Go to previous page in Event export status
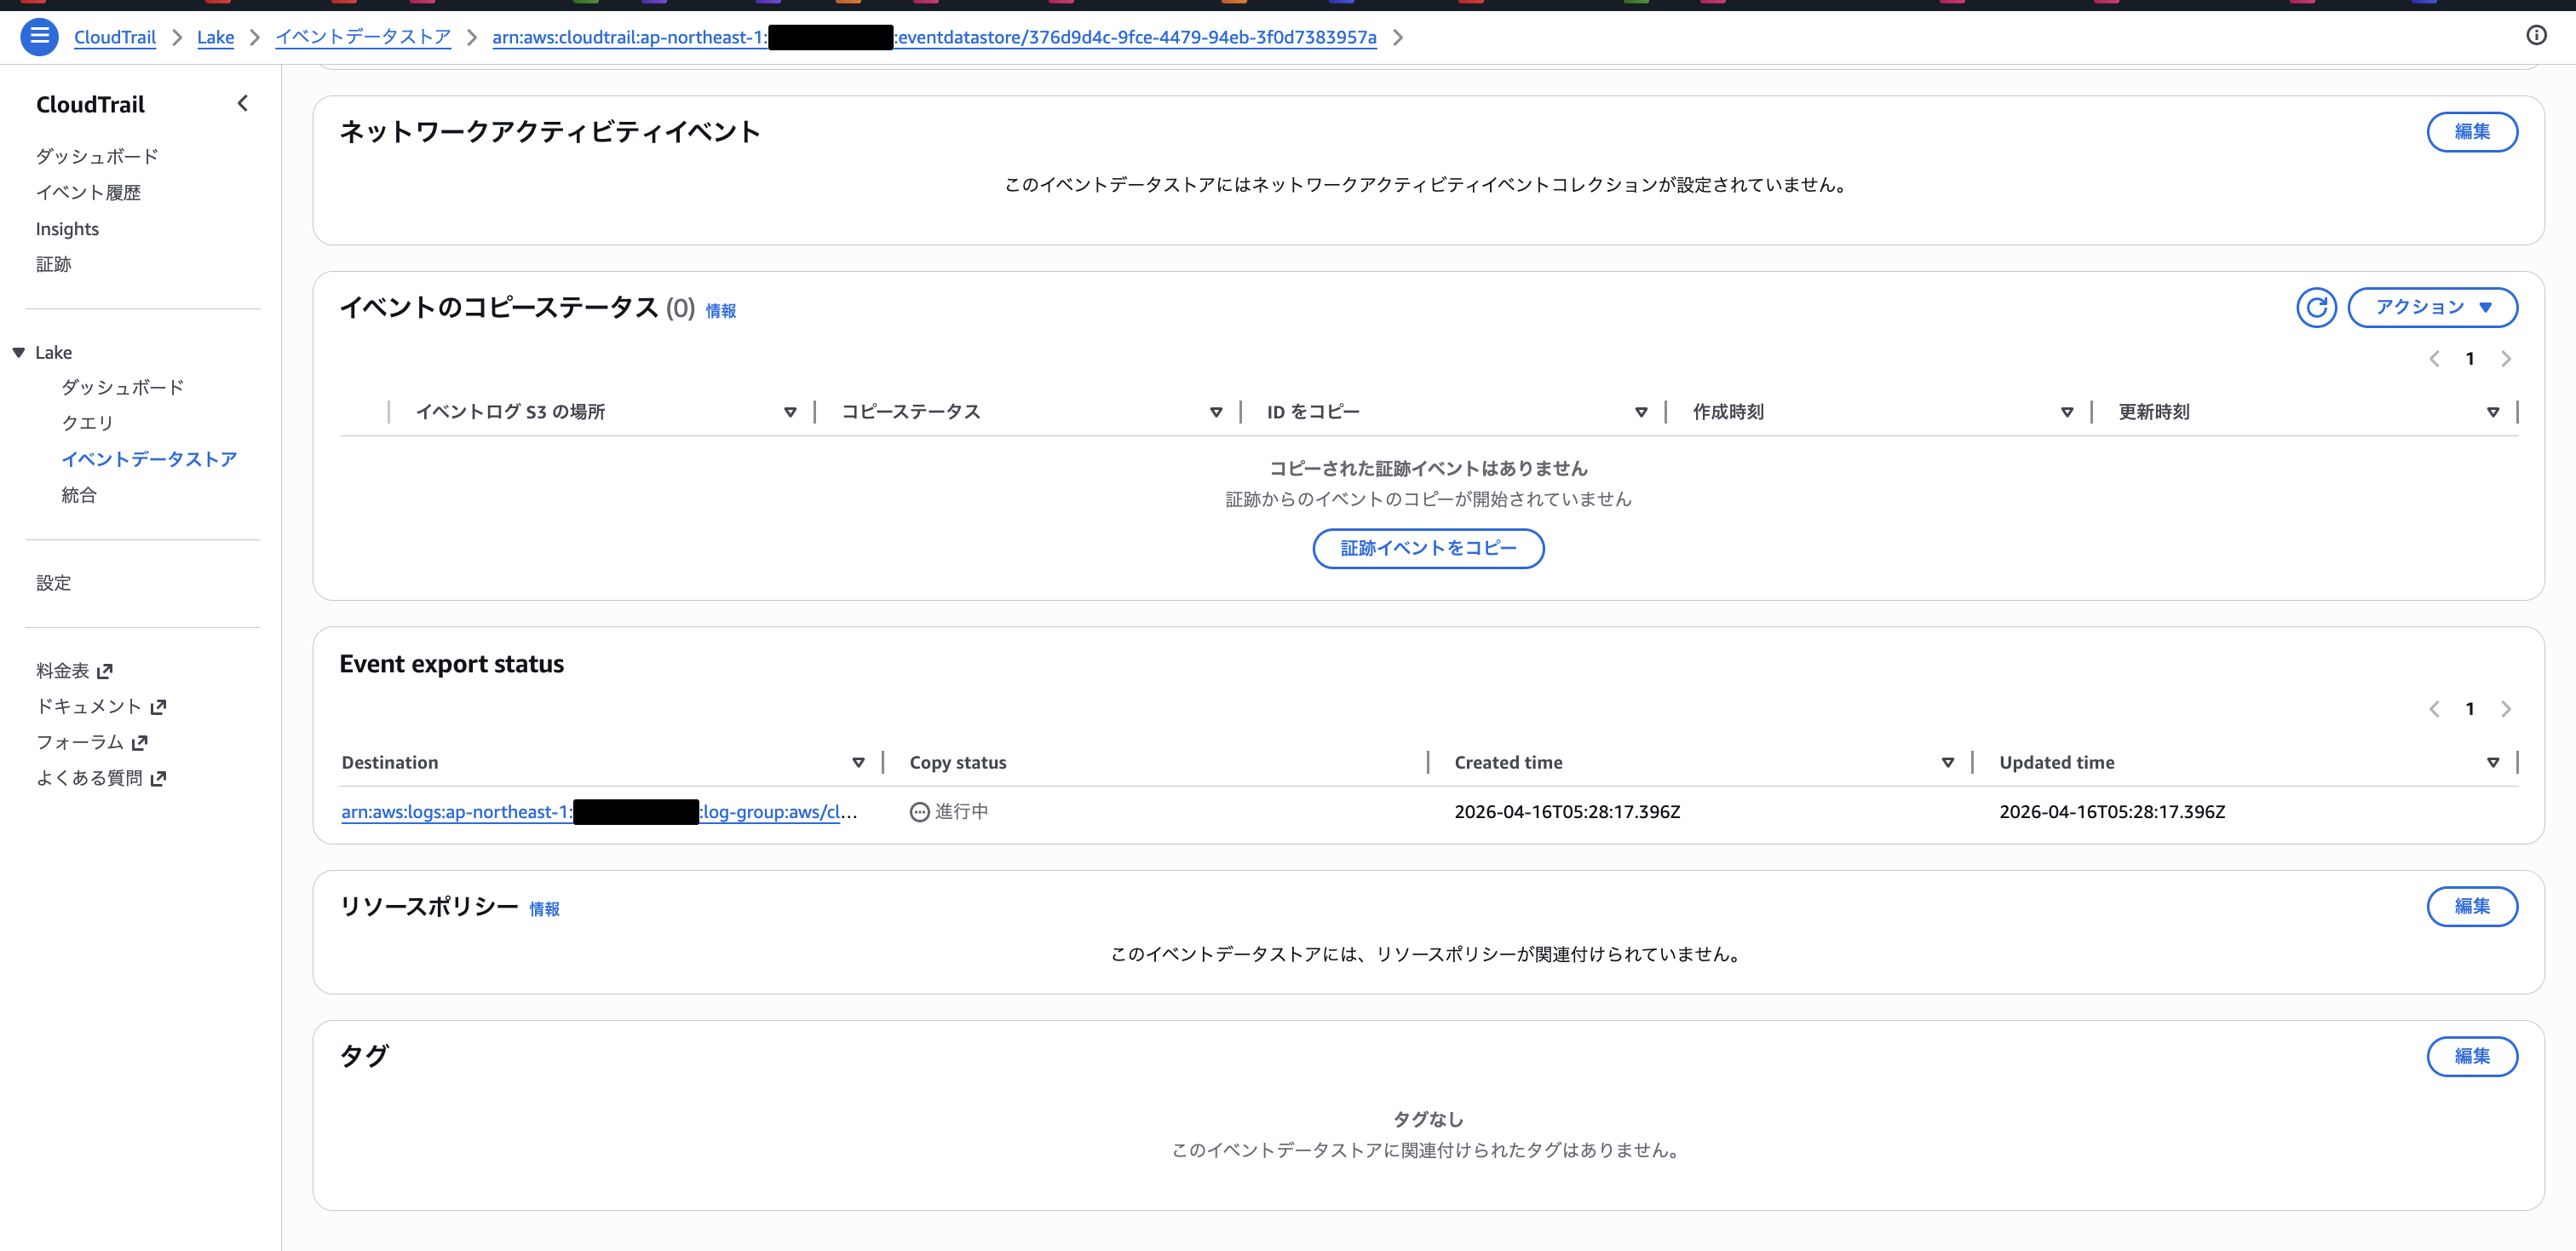The height and width of the screenshot is (1251, 2576). click(x=2434, y=709)
